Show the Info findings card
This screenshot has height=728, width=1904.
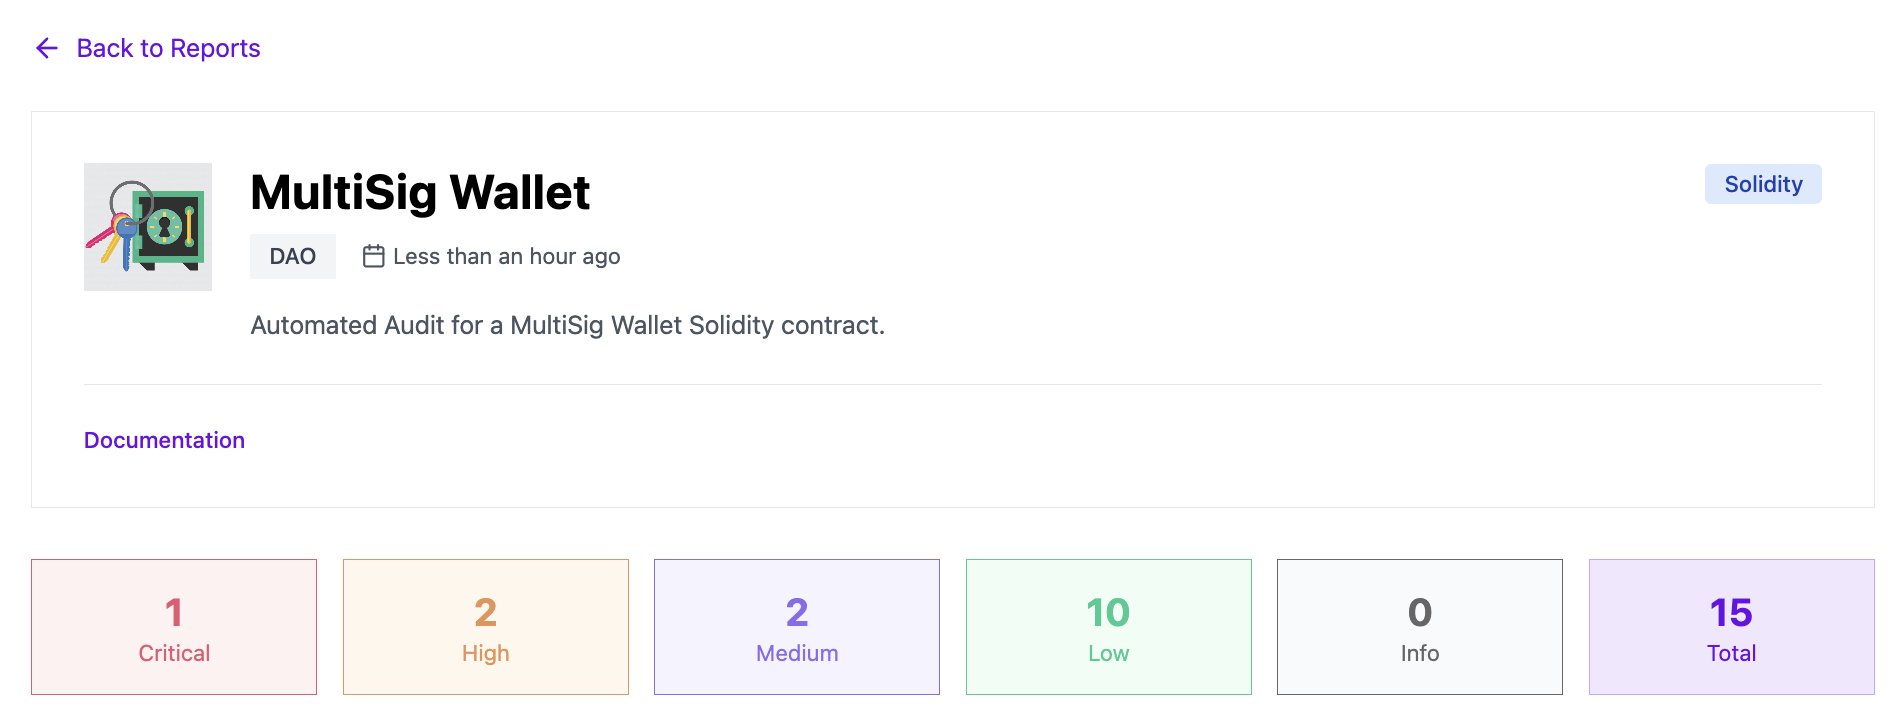click(x=1419, y=627)
